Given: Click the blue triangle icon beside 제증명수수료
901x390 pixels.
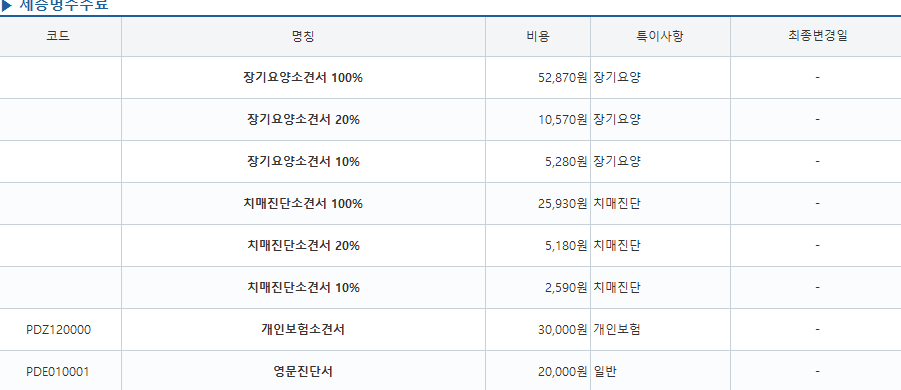Looking at the screenshot, I should click(7, 6).
